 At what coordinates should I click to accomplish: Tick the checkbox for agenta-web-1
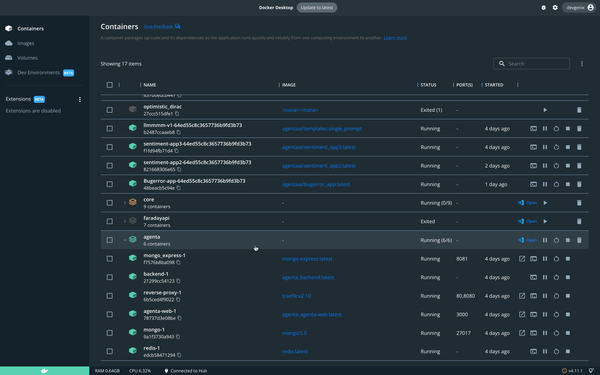pos(110,314)
